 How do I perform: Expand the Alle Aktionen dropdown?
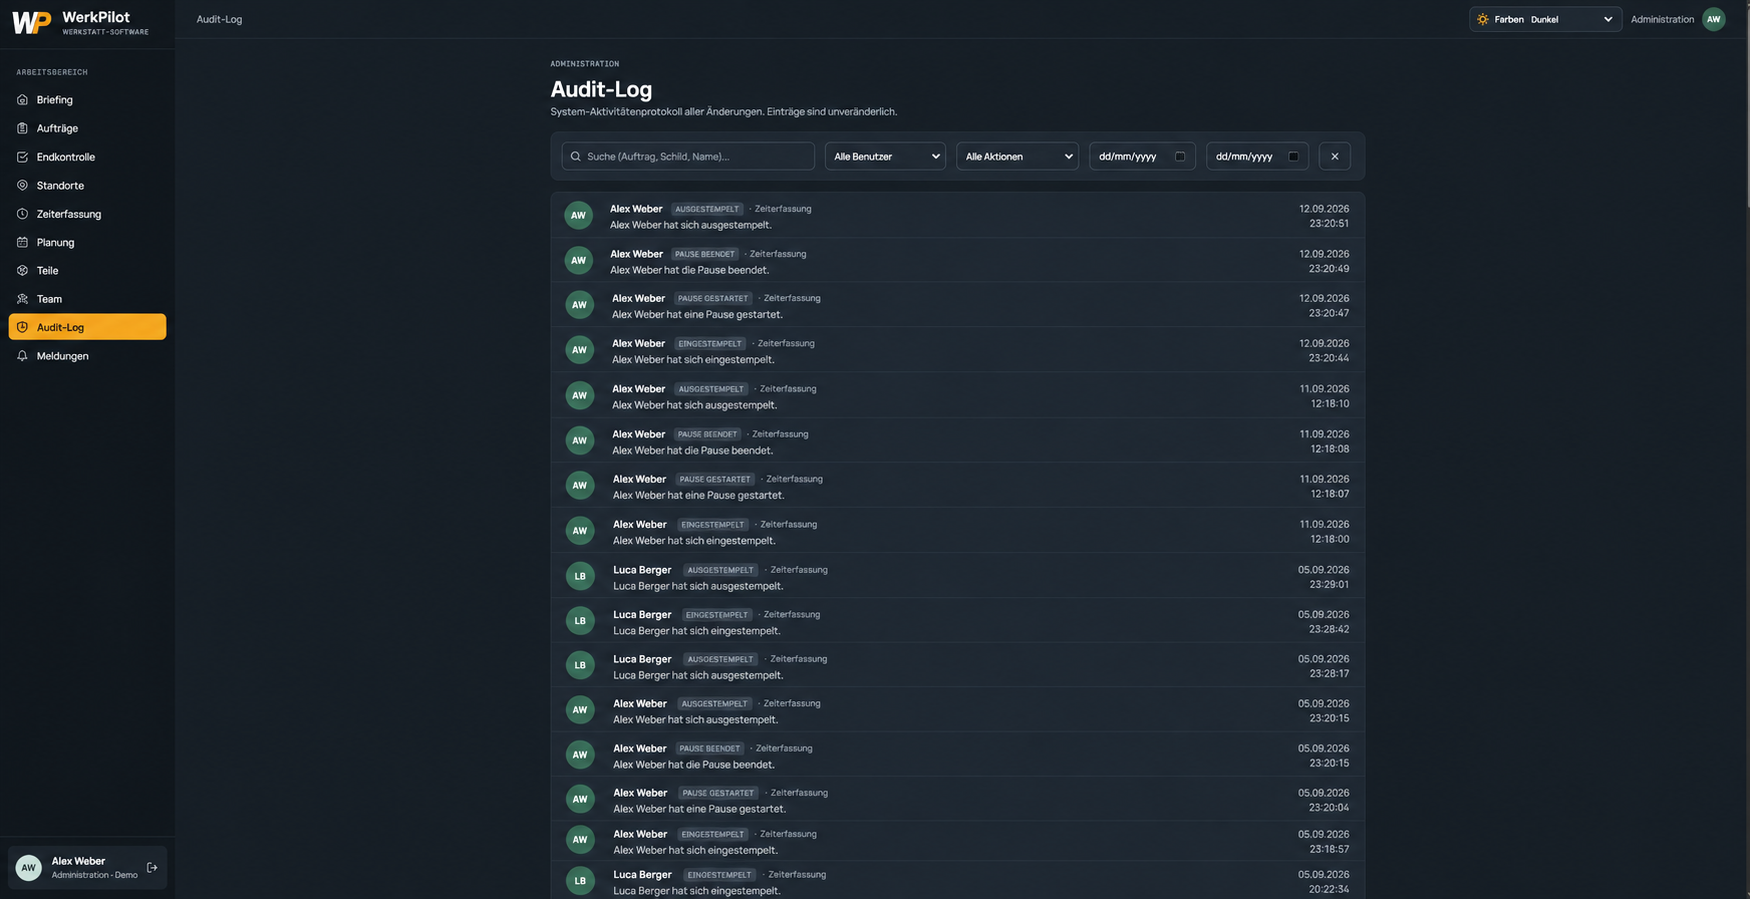1017,156
